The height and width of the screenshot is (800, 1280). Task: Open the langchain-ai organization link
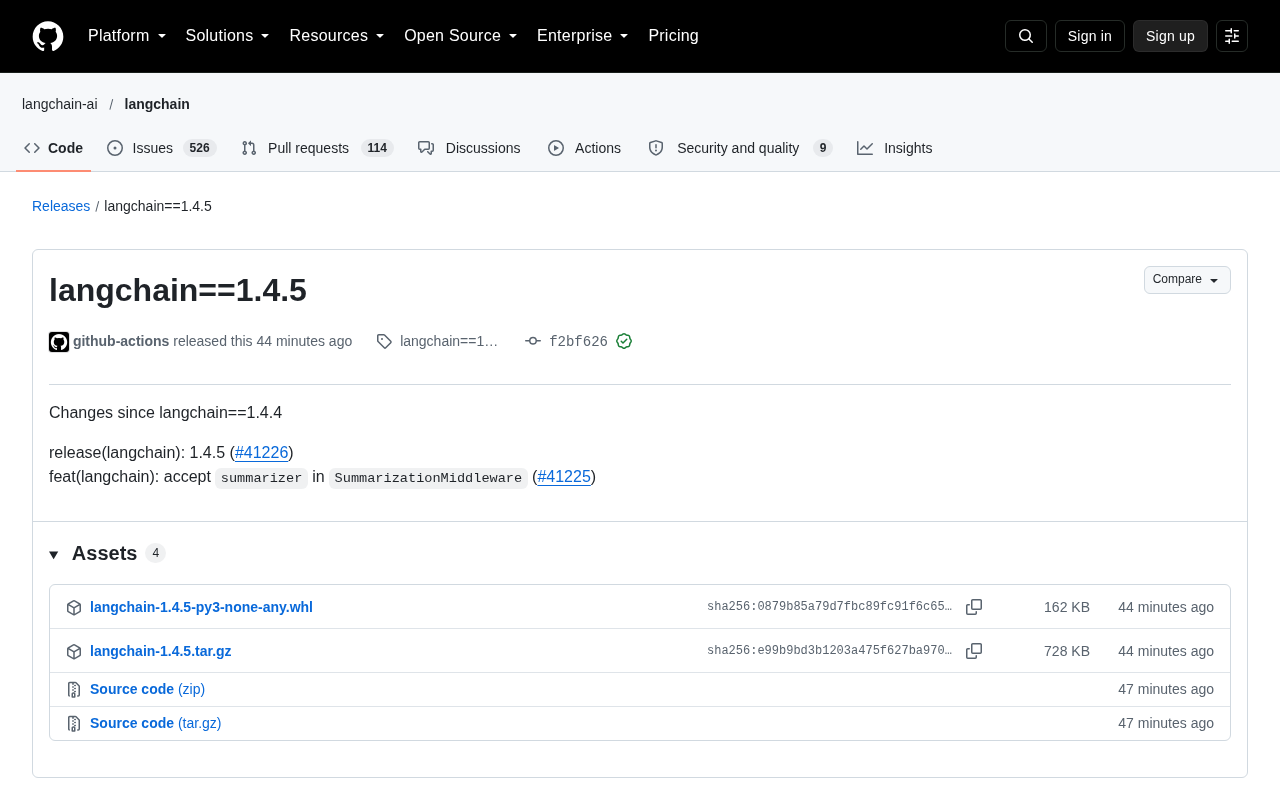tap(60, 104)
